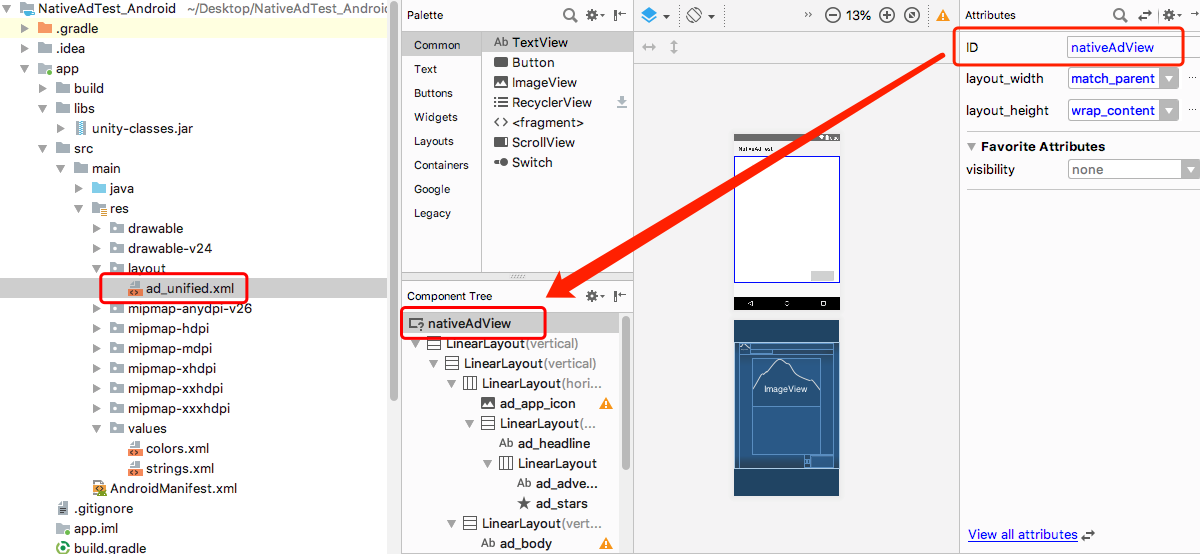Image resolution: width=1200 pixels, height=554 pixels.
Task: Expand the mipmap-hdpi folder
Action: point(97,328)
